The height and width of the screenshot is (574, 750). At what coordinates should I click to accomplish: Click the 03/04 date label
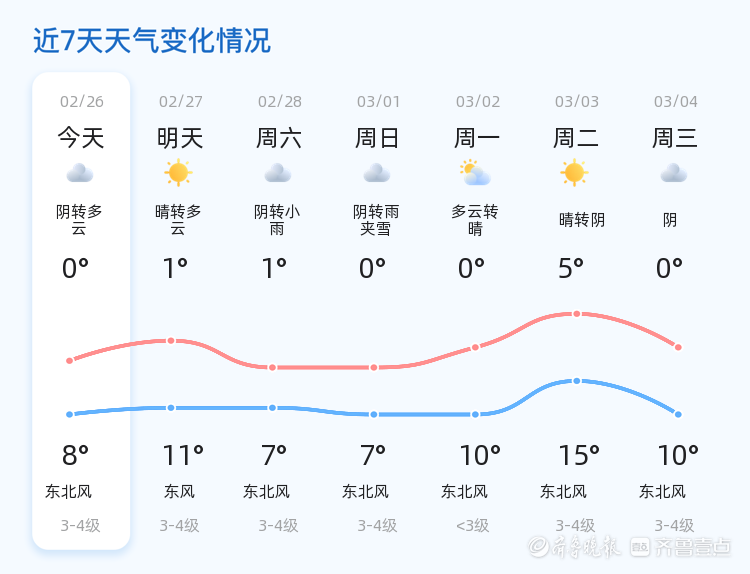676,102
